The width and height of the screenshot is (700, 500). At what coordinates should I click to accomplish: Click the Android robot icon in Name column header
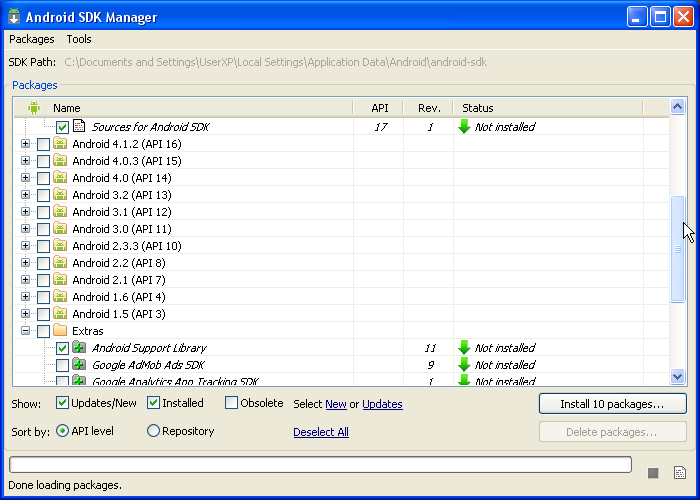(34, 108)
